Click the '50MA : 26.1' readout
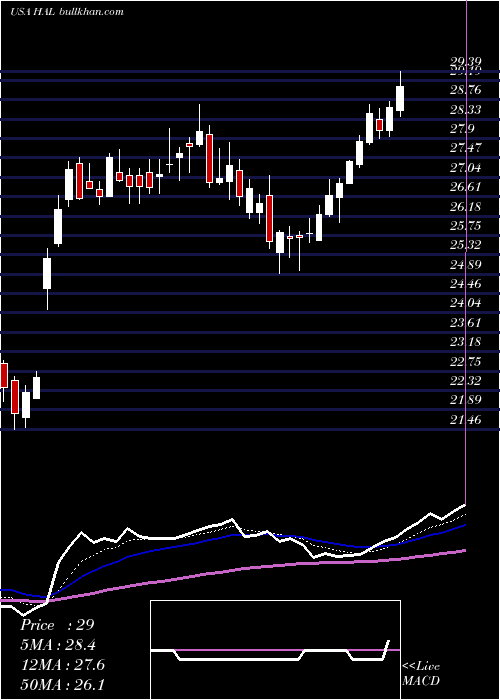Screen dimensions: 500x700 click(x=62, y=685)
